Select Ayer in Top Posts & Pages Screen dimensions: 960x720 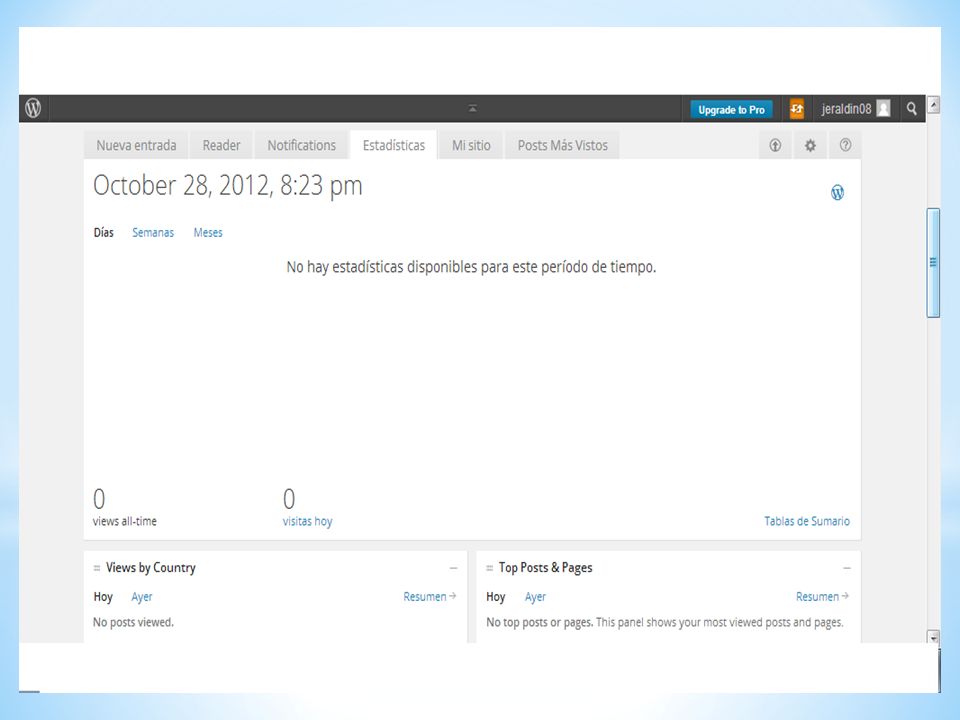(535, 597)
